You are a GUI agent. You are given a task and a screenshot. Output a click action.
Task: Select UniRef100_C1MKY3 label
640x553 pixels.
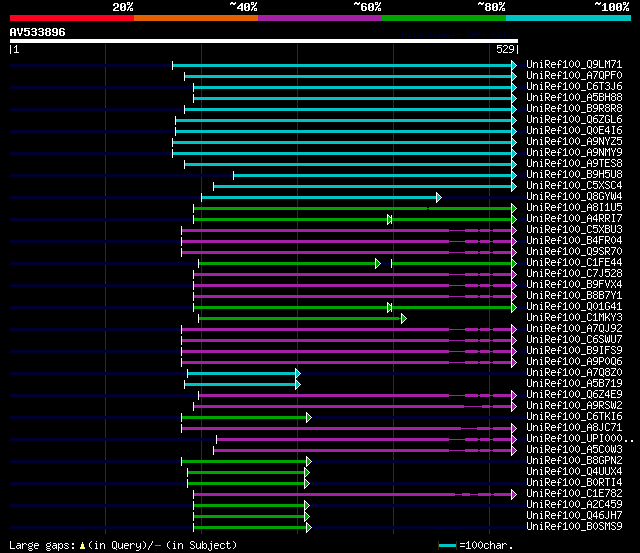(574, 318)
